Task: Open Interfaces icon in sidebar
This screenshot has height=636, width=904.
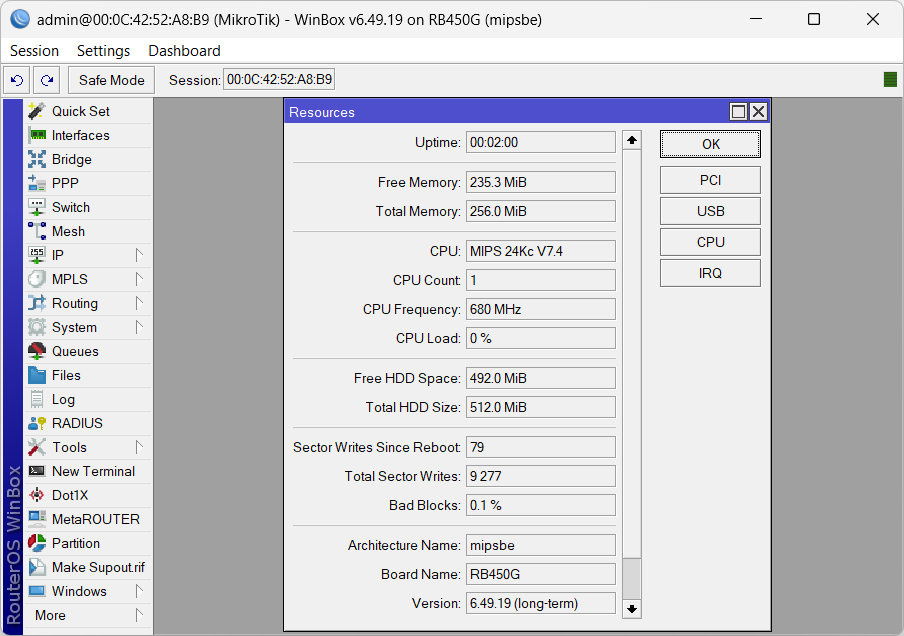Action: pyautogui.click(x=37, y=135)
